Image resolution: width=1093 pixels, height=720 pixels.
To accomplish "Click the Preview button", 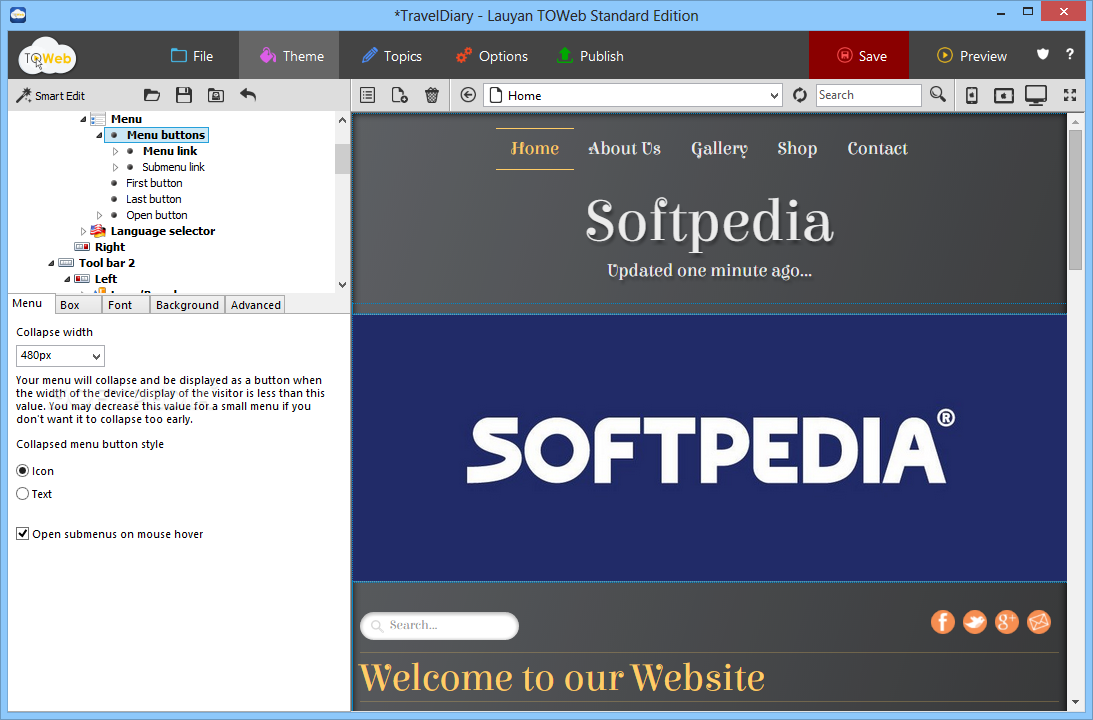I will click(972, 56).
